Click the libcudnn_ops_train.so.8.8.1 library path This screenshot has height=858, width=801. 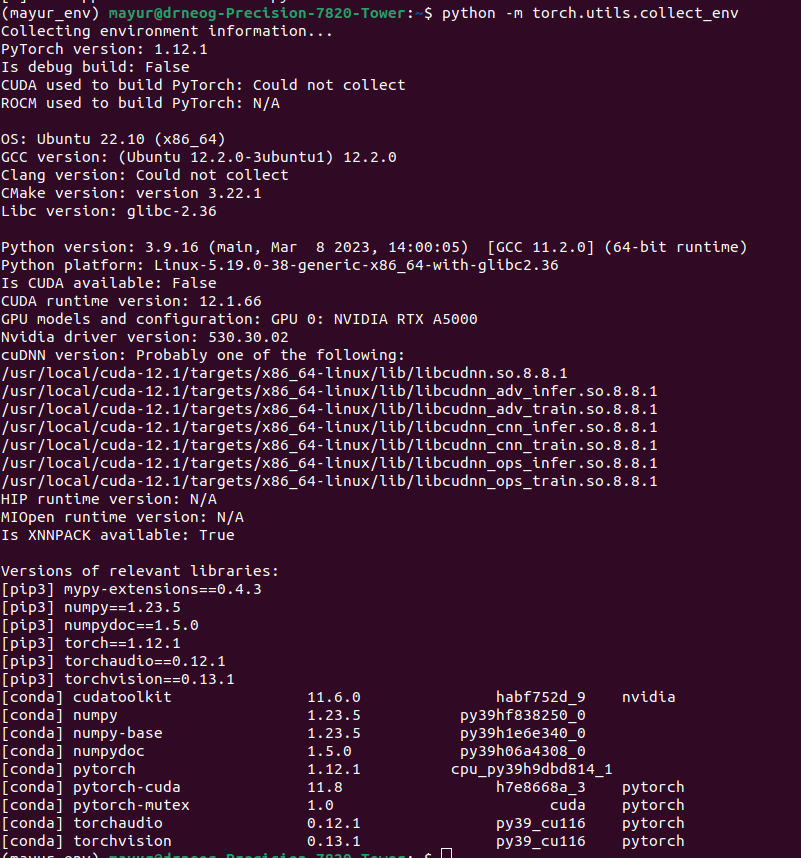(x=329, y=481)
